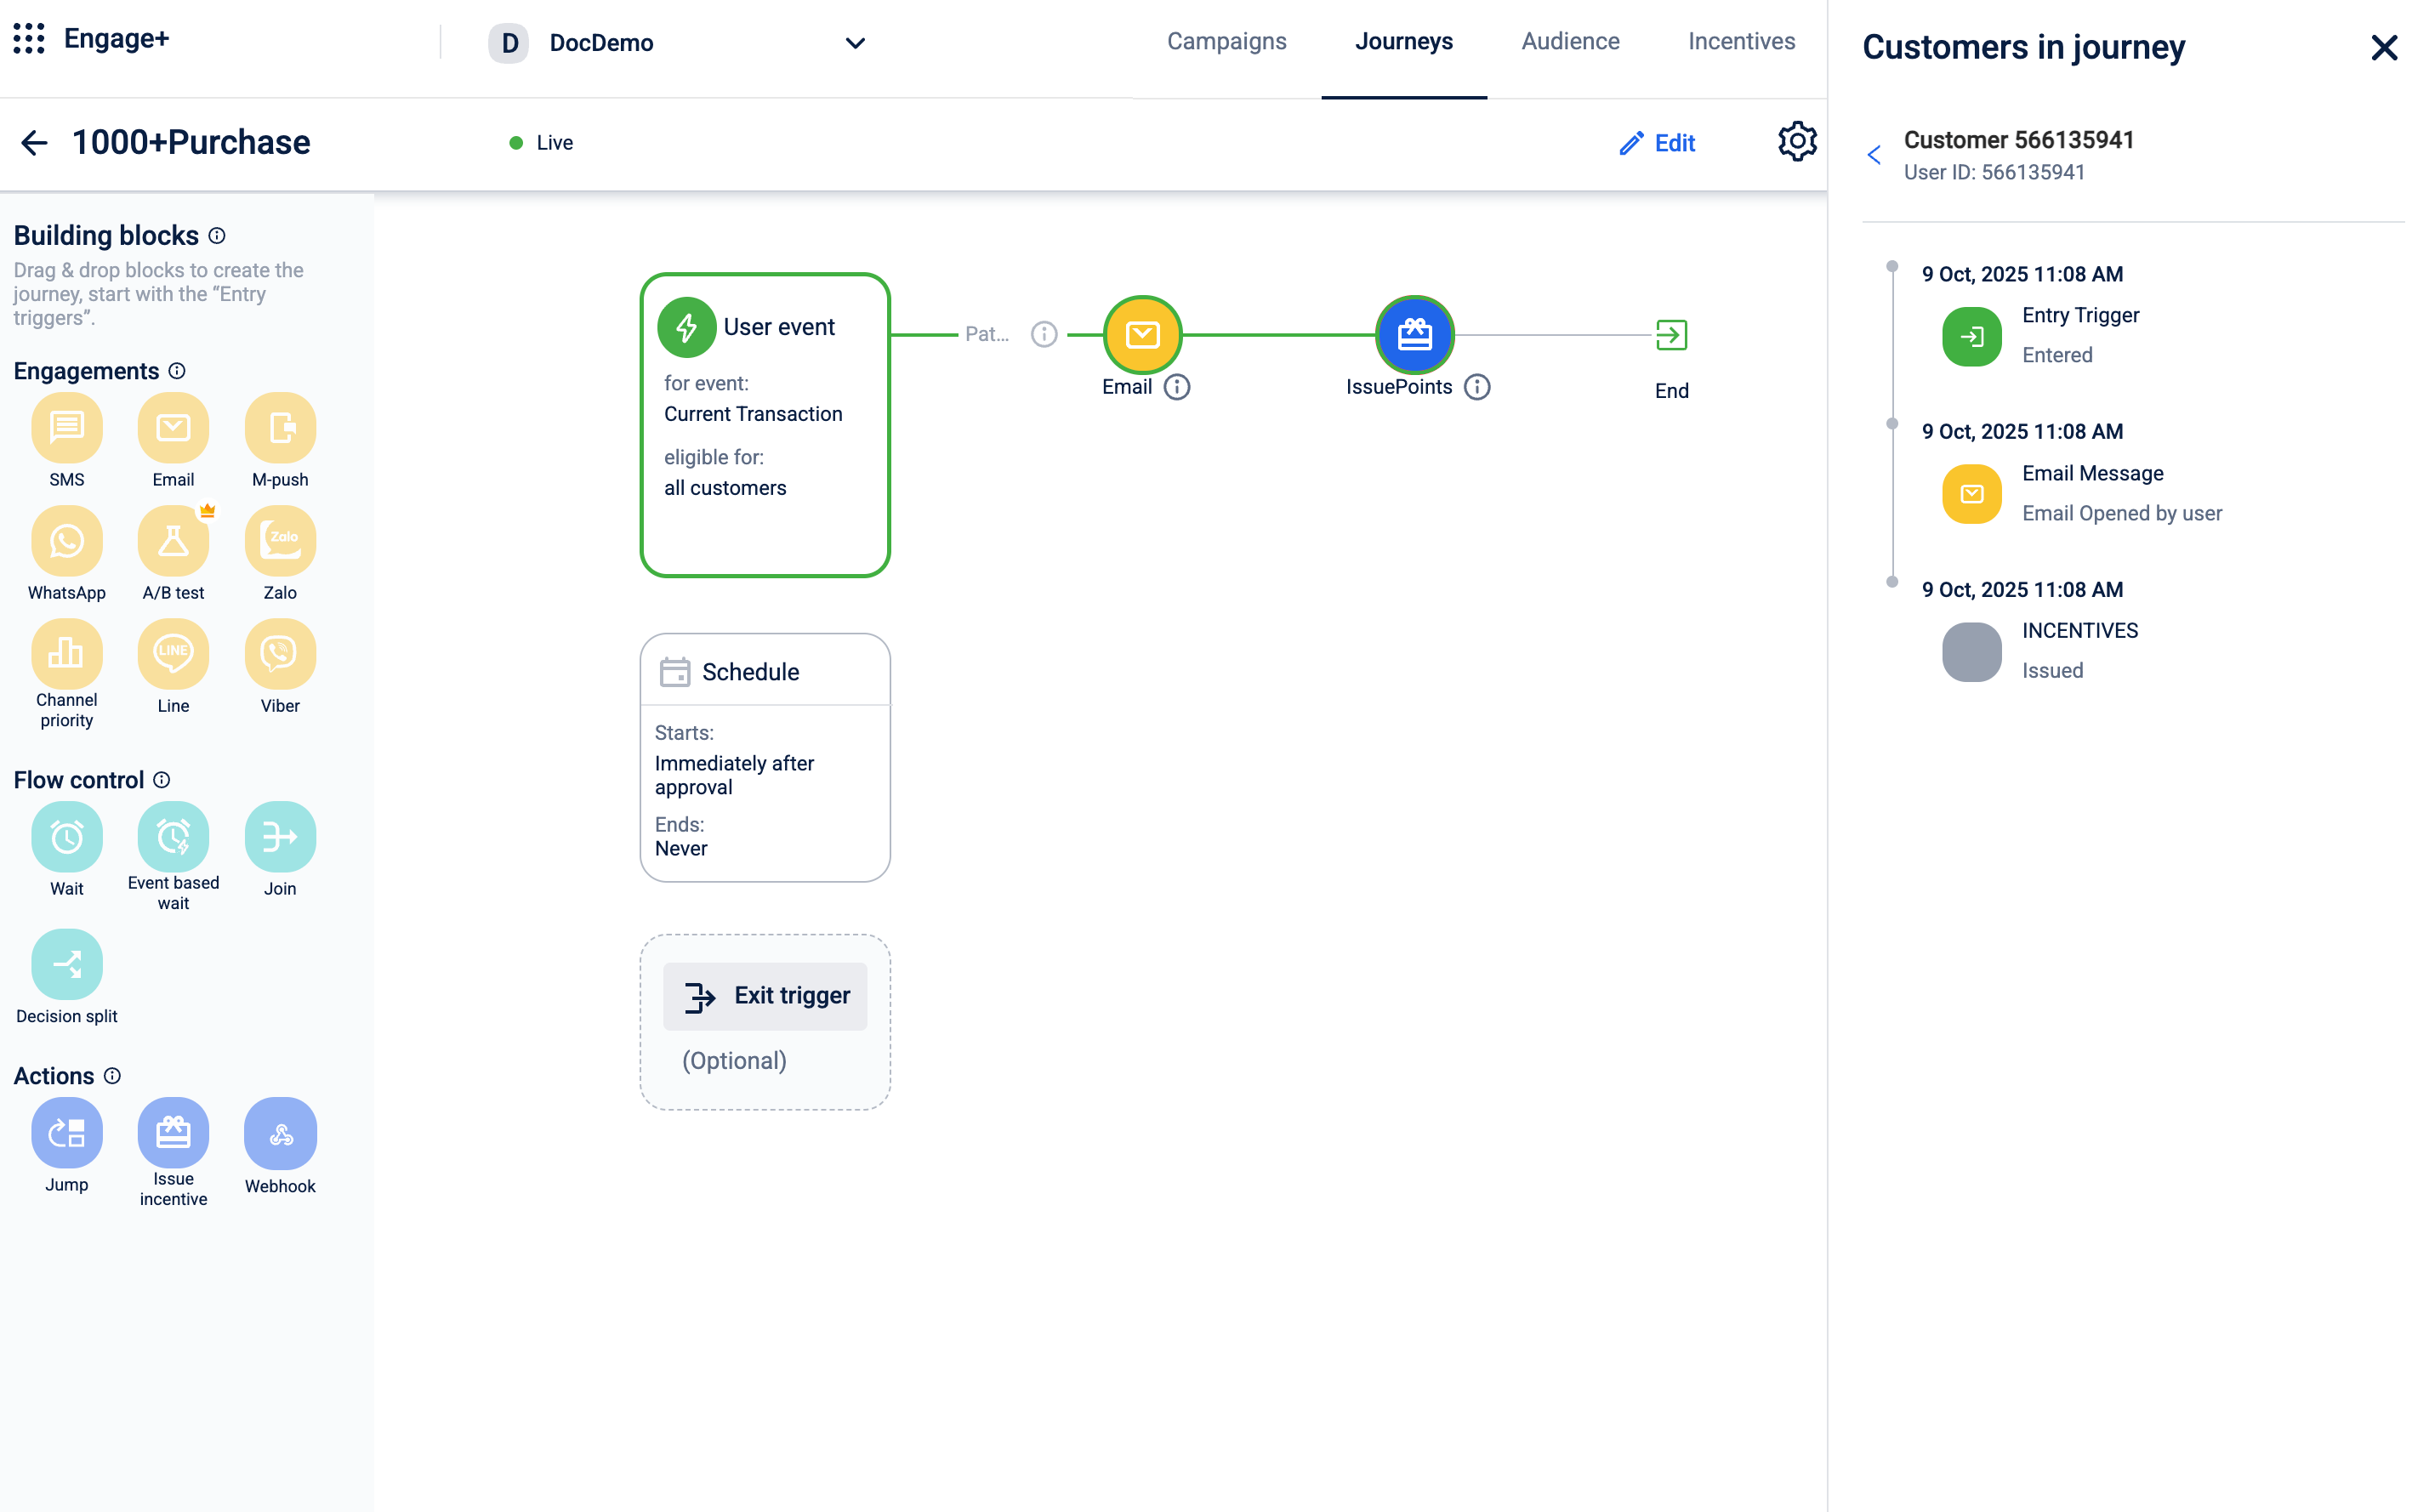Click the Email node on canvas

coord(1142,334)
